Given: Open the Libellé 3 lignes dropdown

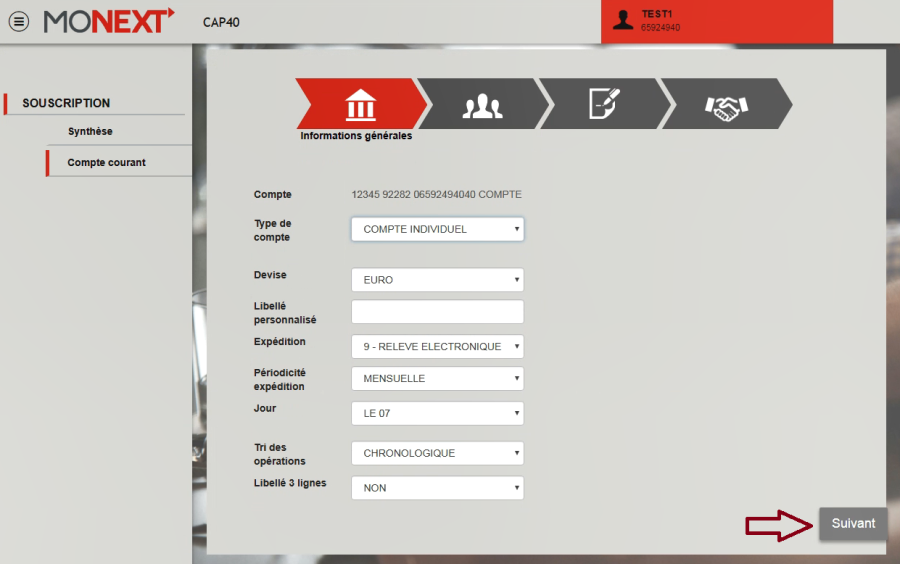Looking at the screenshot, I should coord(437,488).
